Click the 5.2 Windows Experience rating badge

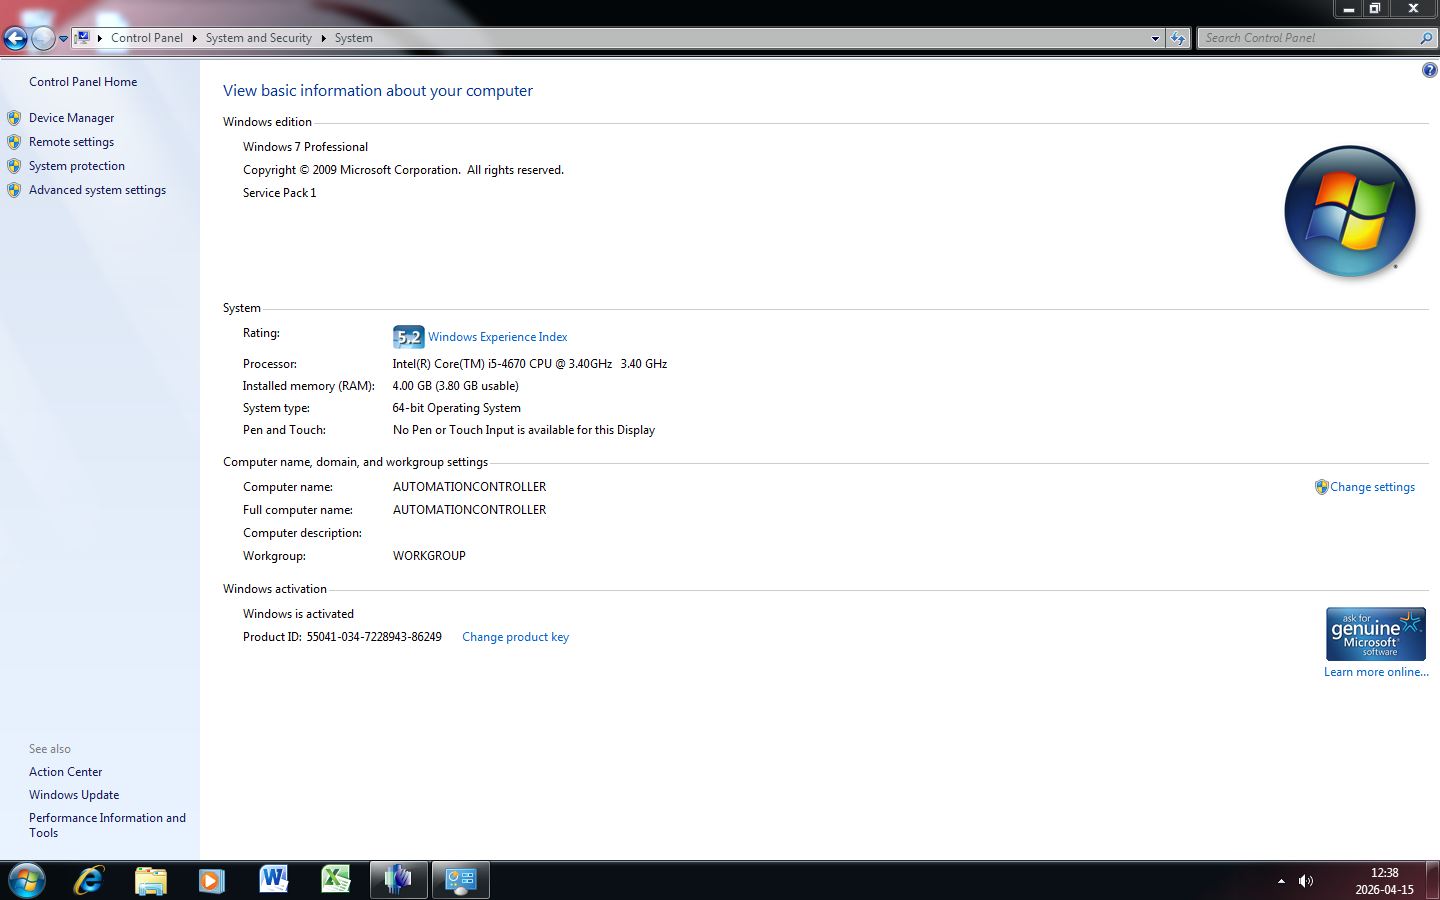pyautogui.click(x=408, y=337)
